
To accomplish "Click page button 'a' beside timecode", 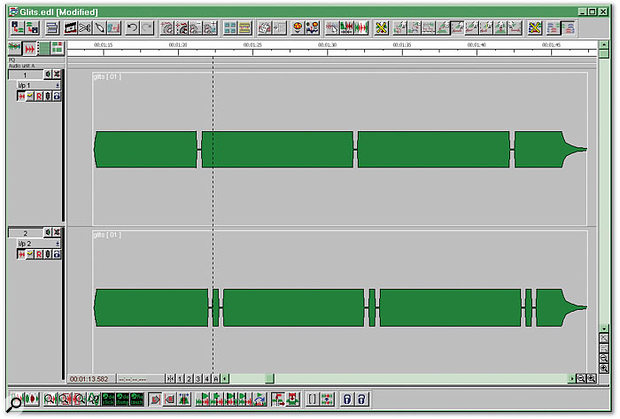I will coord(216,379).
